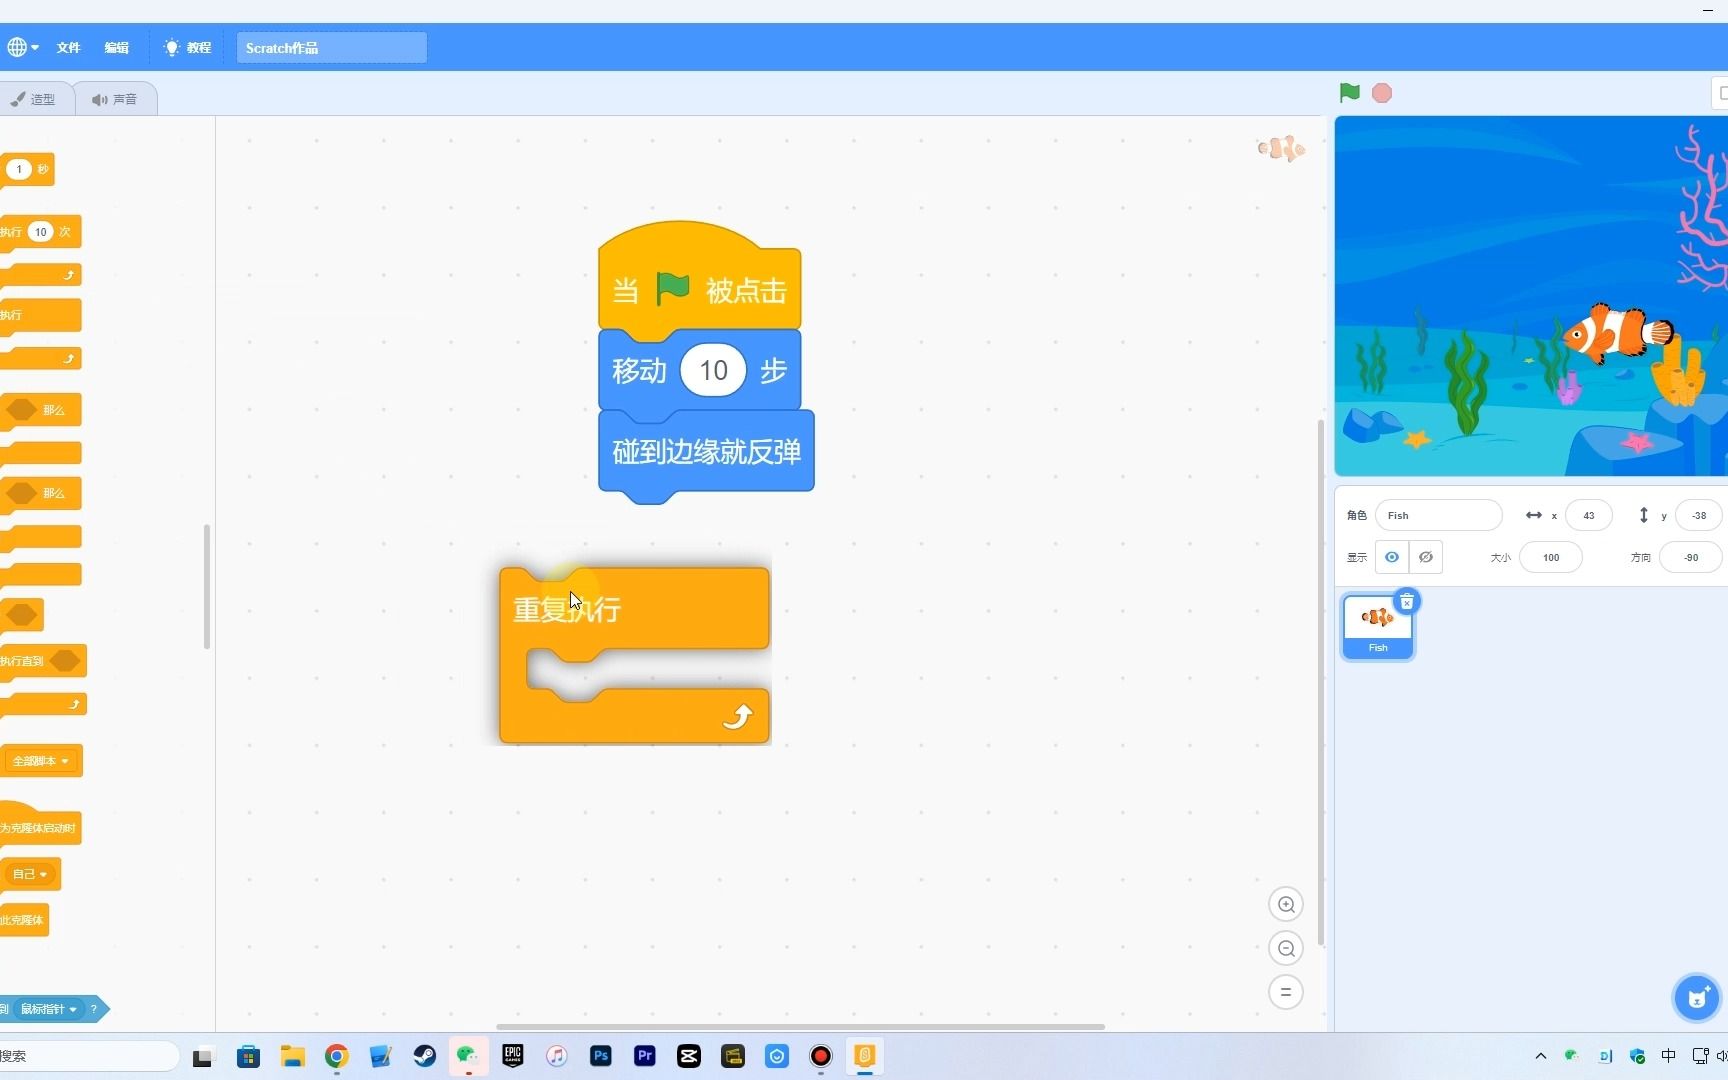This screenshot has height=1080, width=1728.
Task: Expand the 自己 dropdown in the block
Action: (29, 873)
